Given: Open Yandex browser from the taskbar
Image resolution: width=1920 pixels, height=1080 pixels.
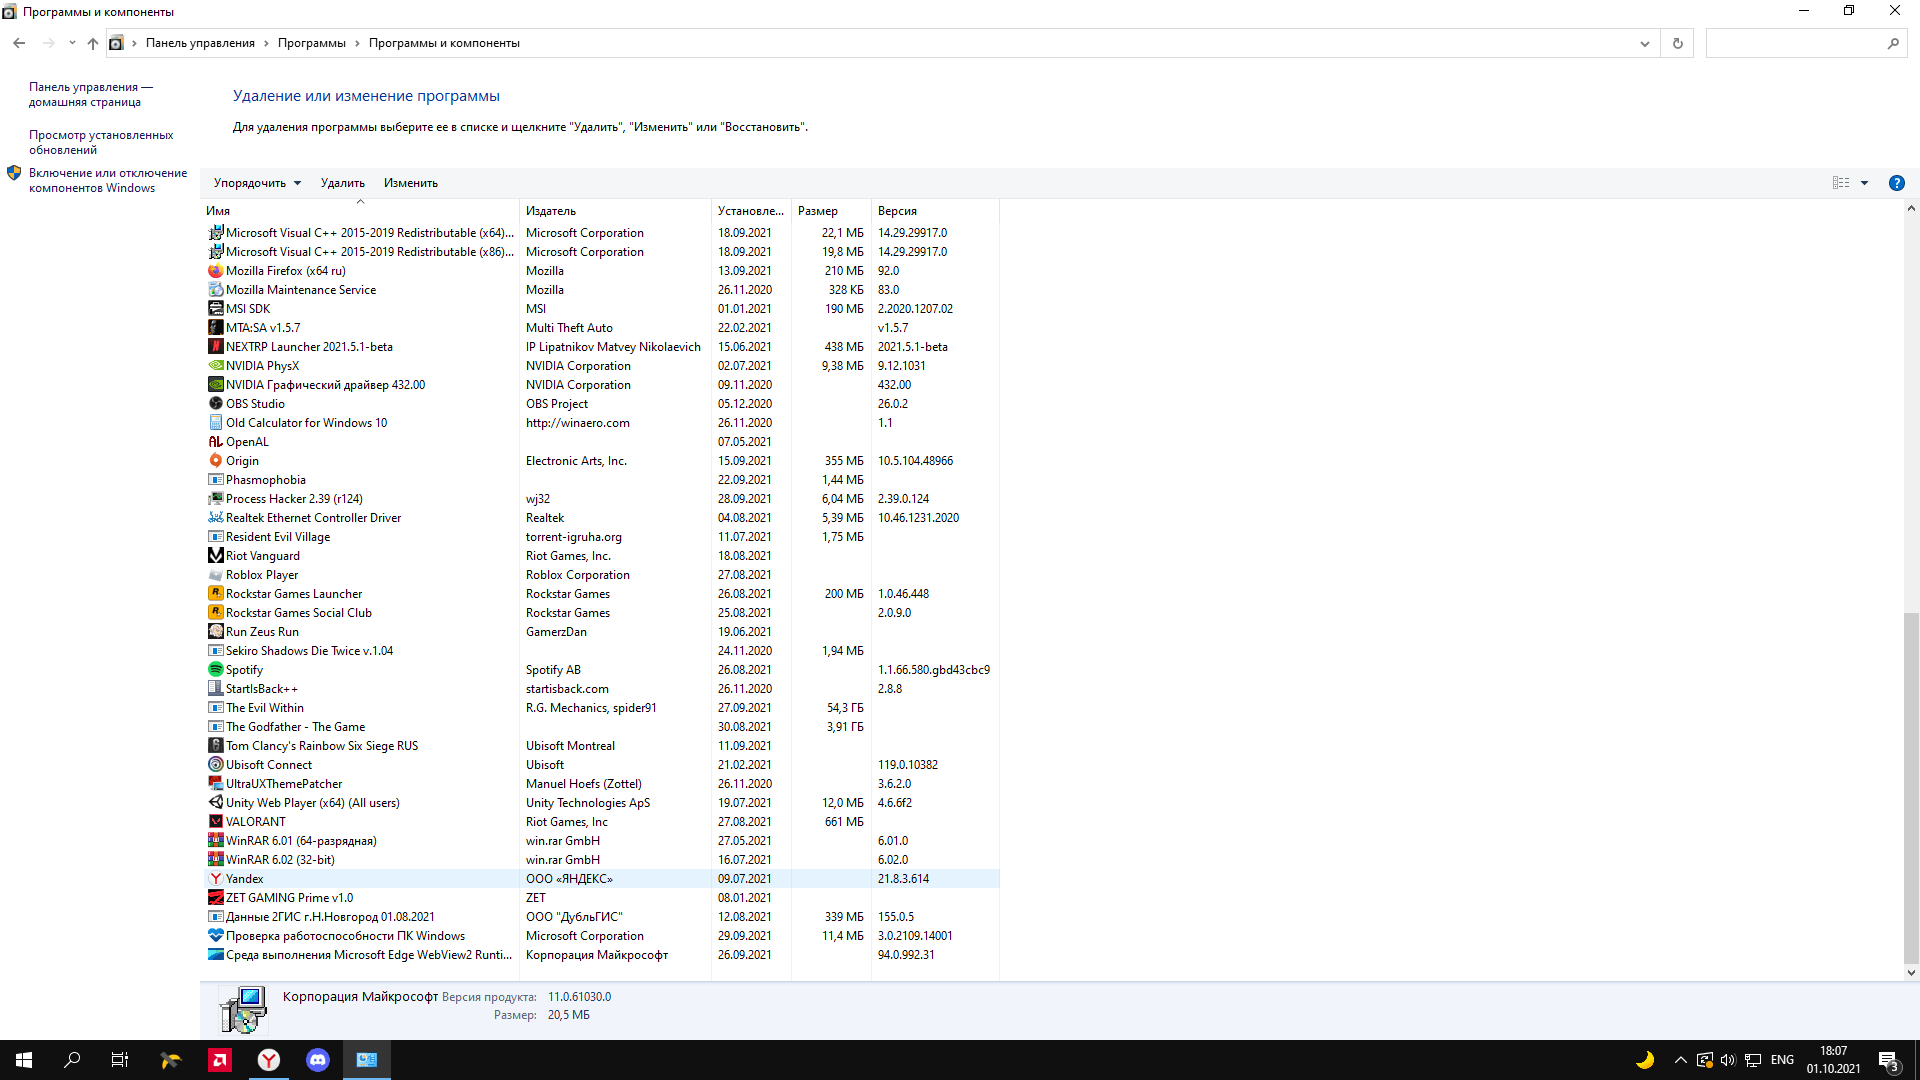Looking at the screenshot, I should coord(269,1060).
